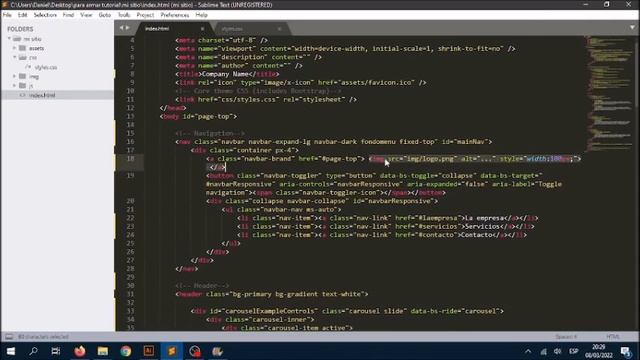Viewport: 640px width, 360px height.
Task: Open the Find menu
Action: click(68, 15)
